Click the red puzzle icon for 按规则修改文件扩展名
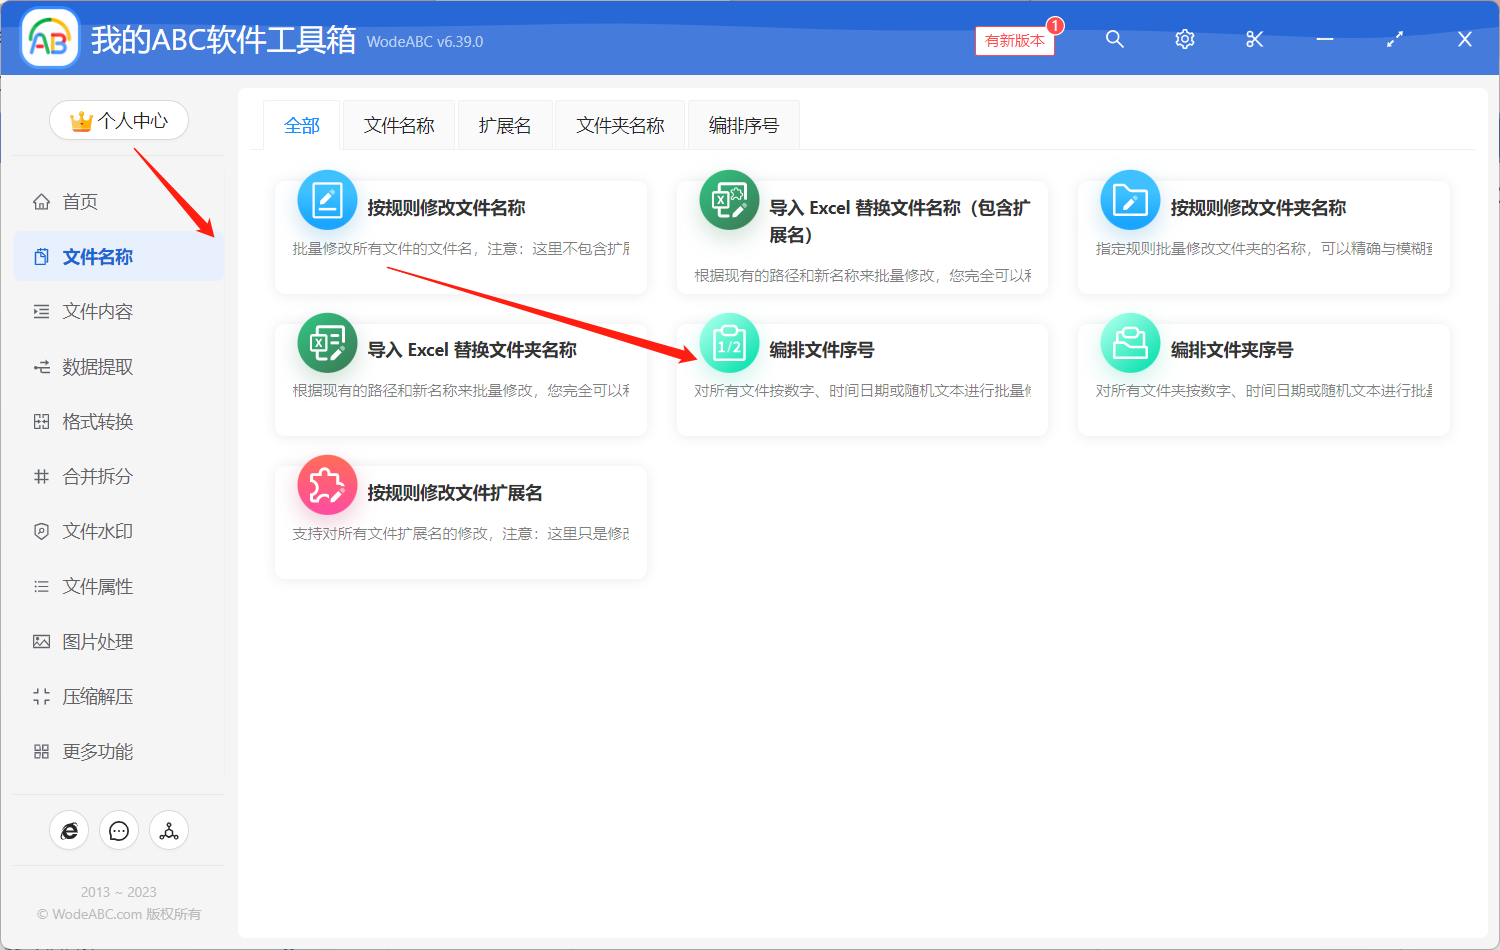 point(327,484)
